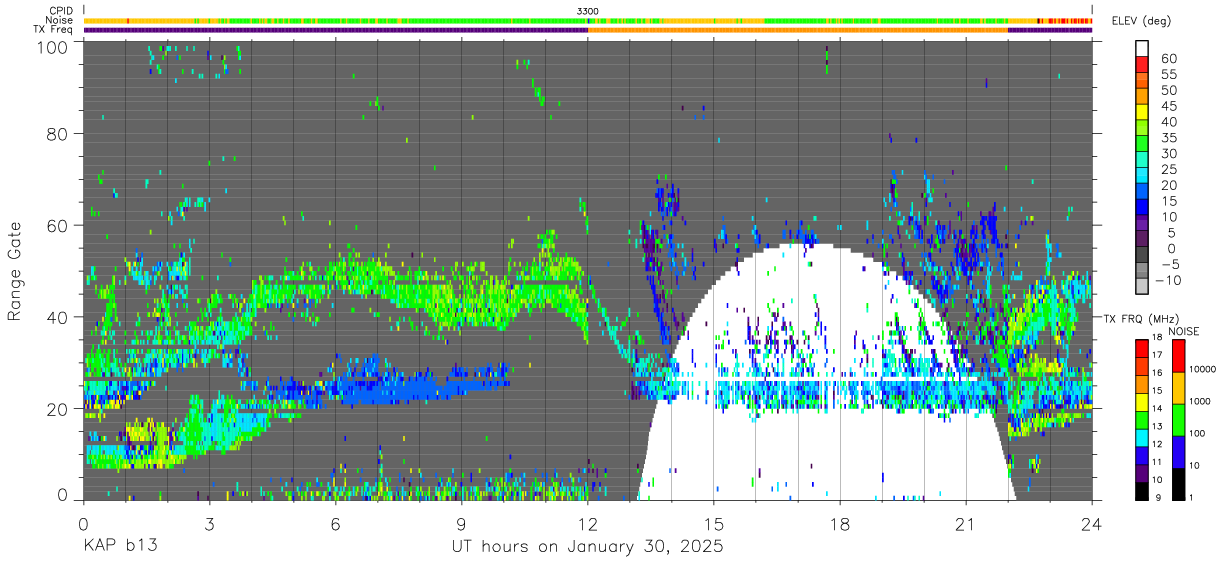The width and height of the screenshot is (1228, 567).
Task: Click the 21 tick on UT hours axis
Action: point(966,523)
